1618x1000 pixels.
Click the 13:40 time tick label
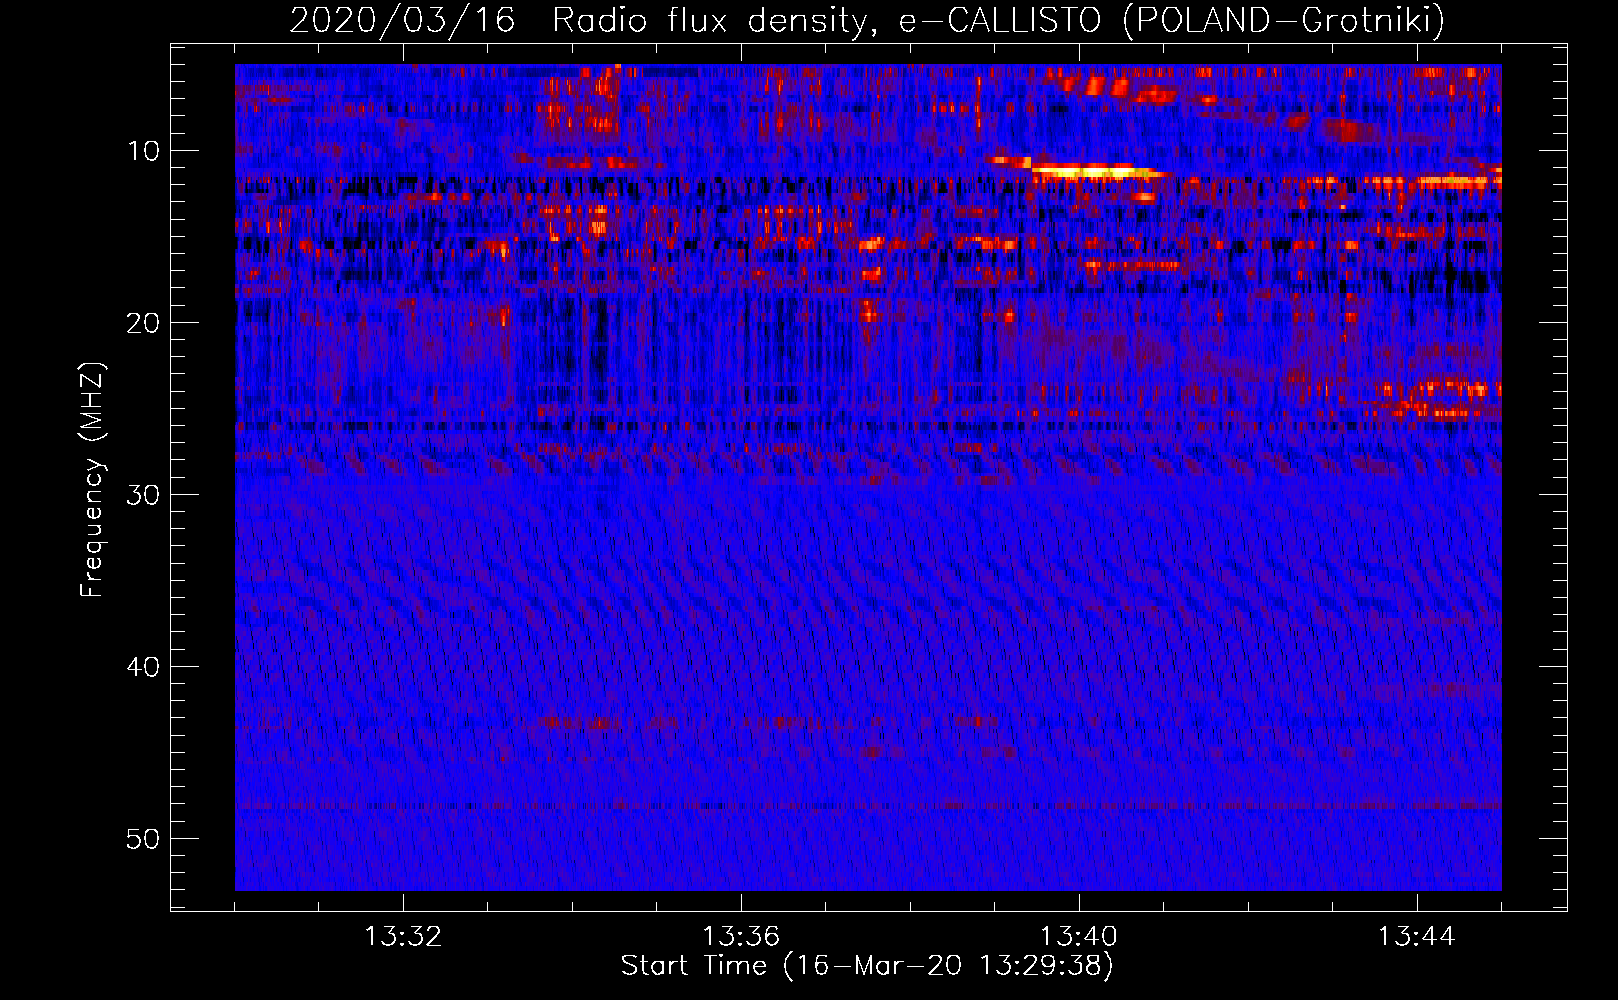(1079, 937)
